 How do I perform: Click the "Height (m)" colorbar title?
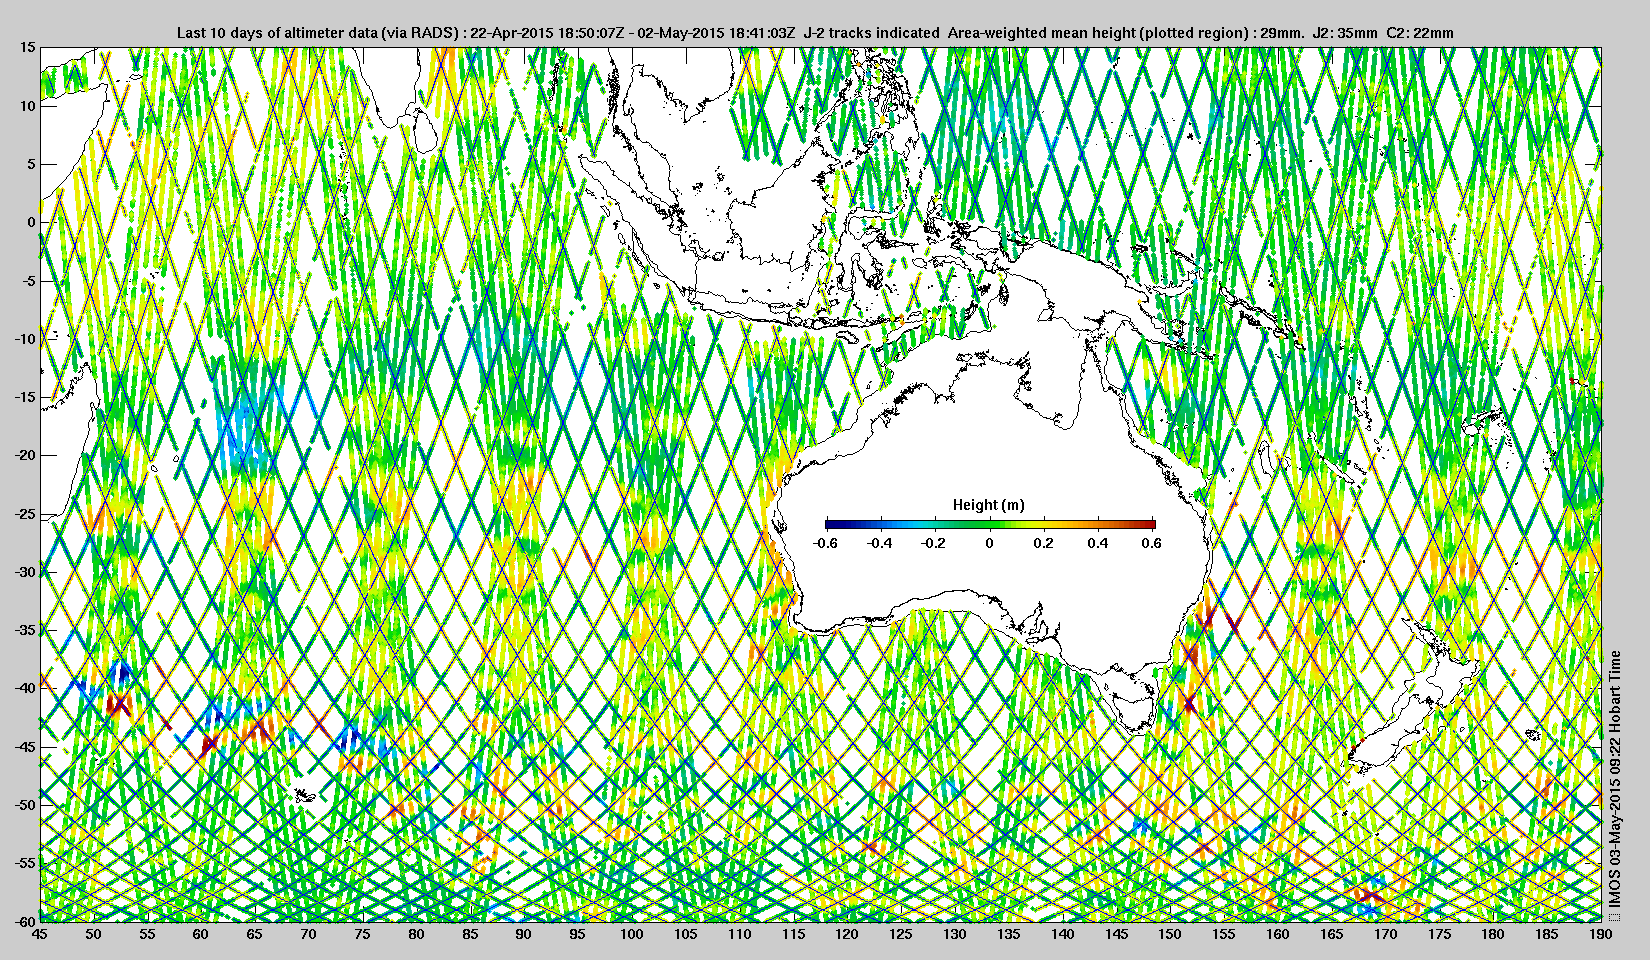988,505
